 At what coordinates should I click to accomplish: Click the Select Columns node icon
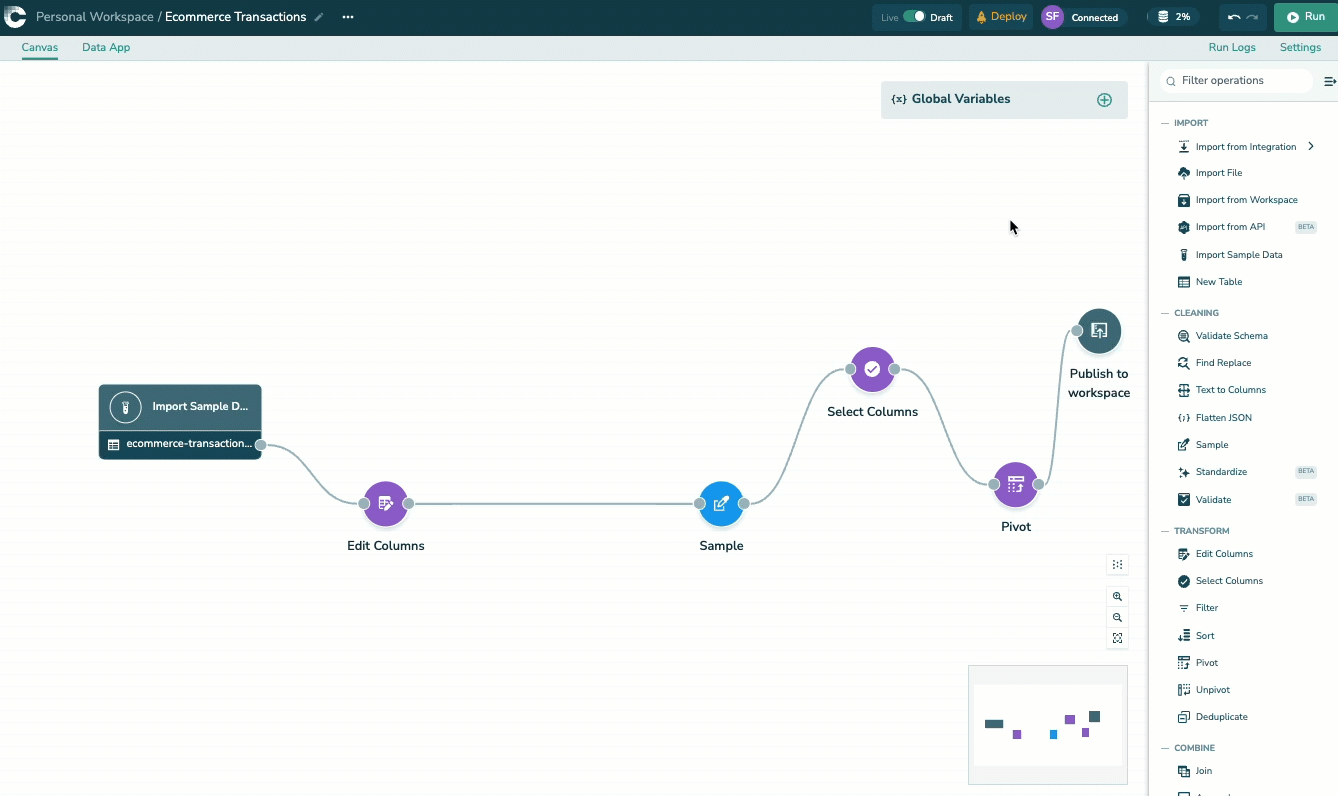click(872, 369)
